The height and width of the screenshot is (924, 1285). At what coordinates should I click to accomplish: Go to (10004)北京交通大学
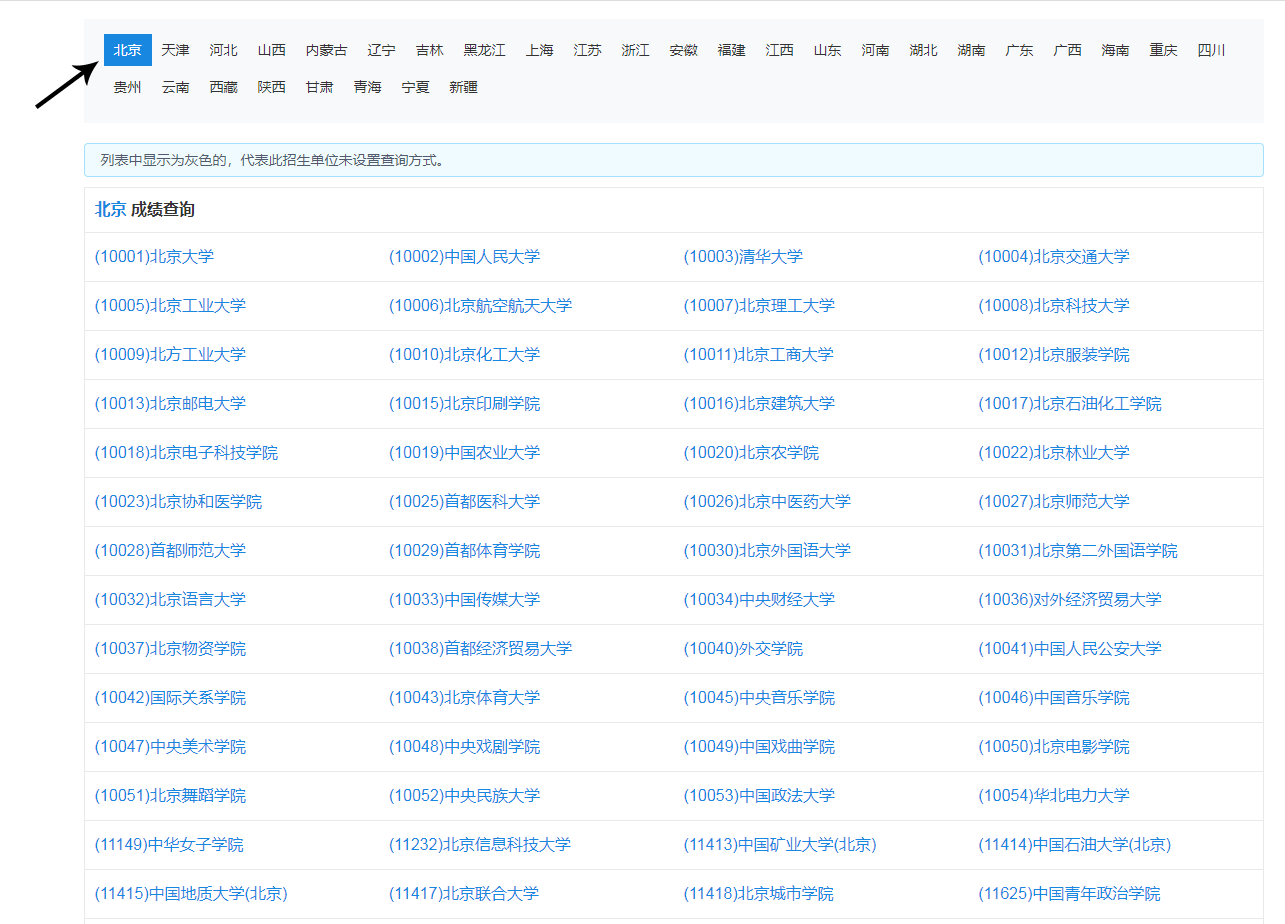tap(1054, 257)
